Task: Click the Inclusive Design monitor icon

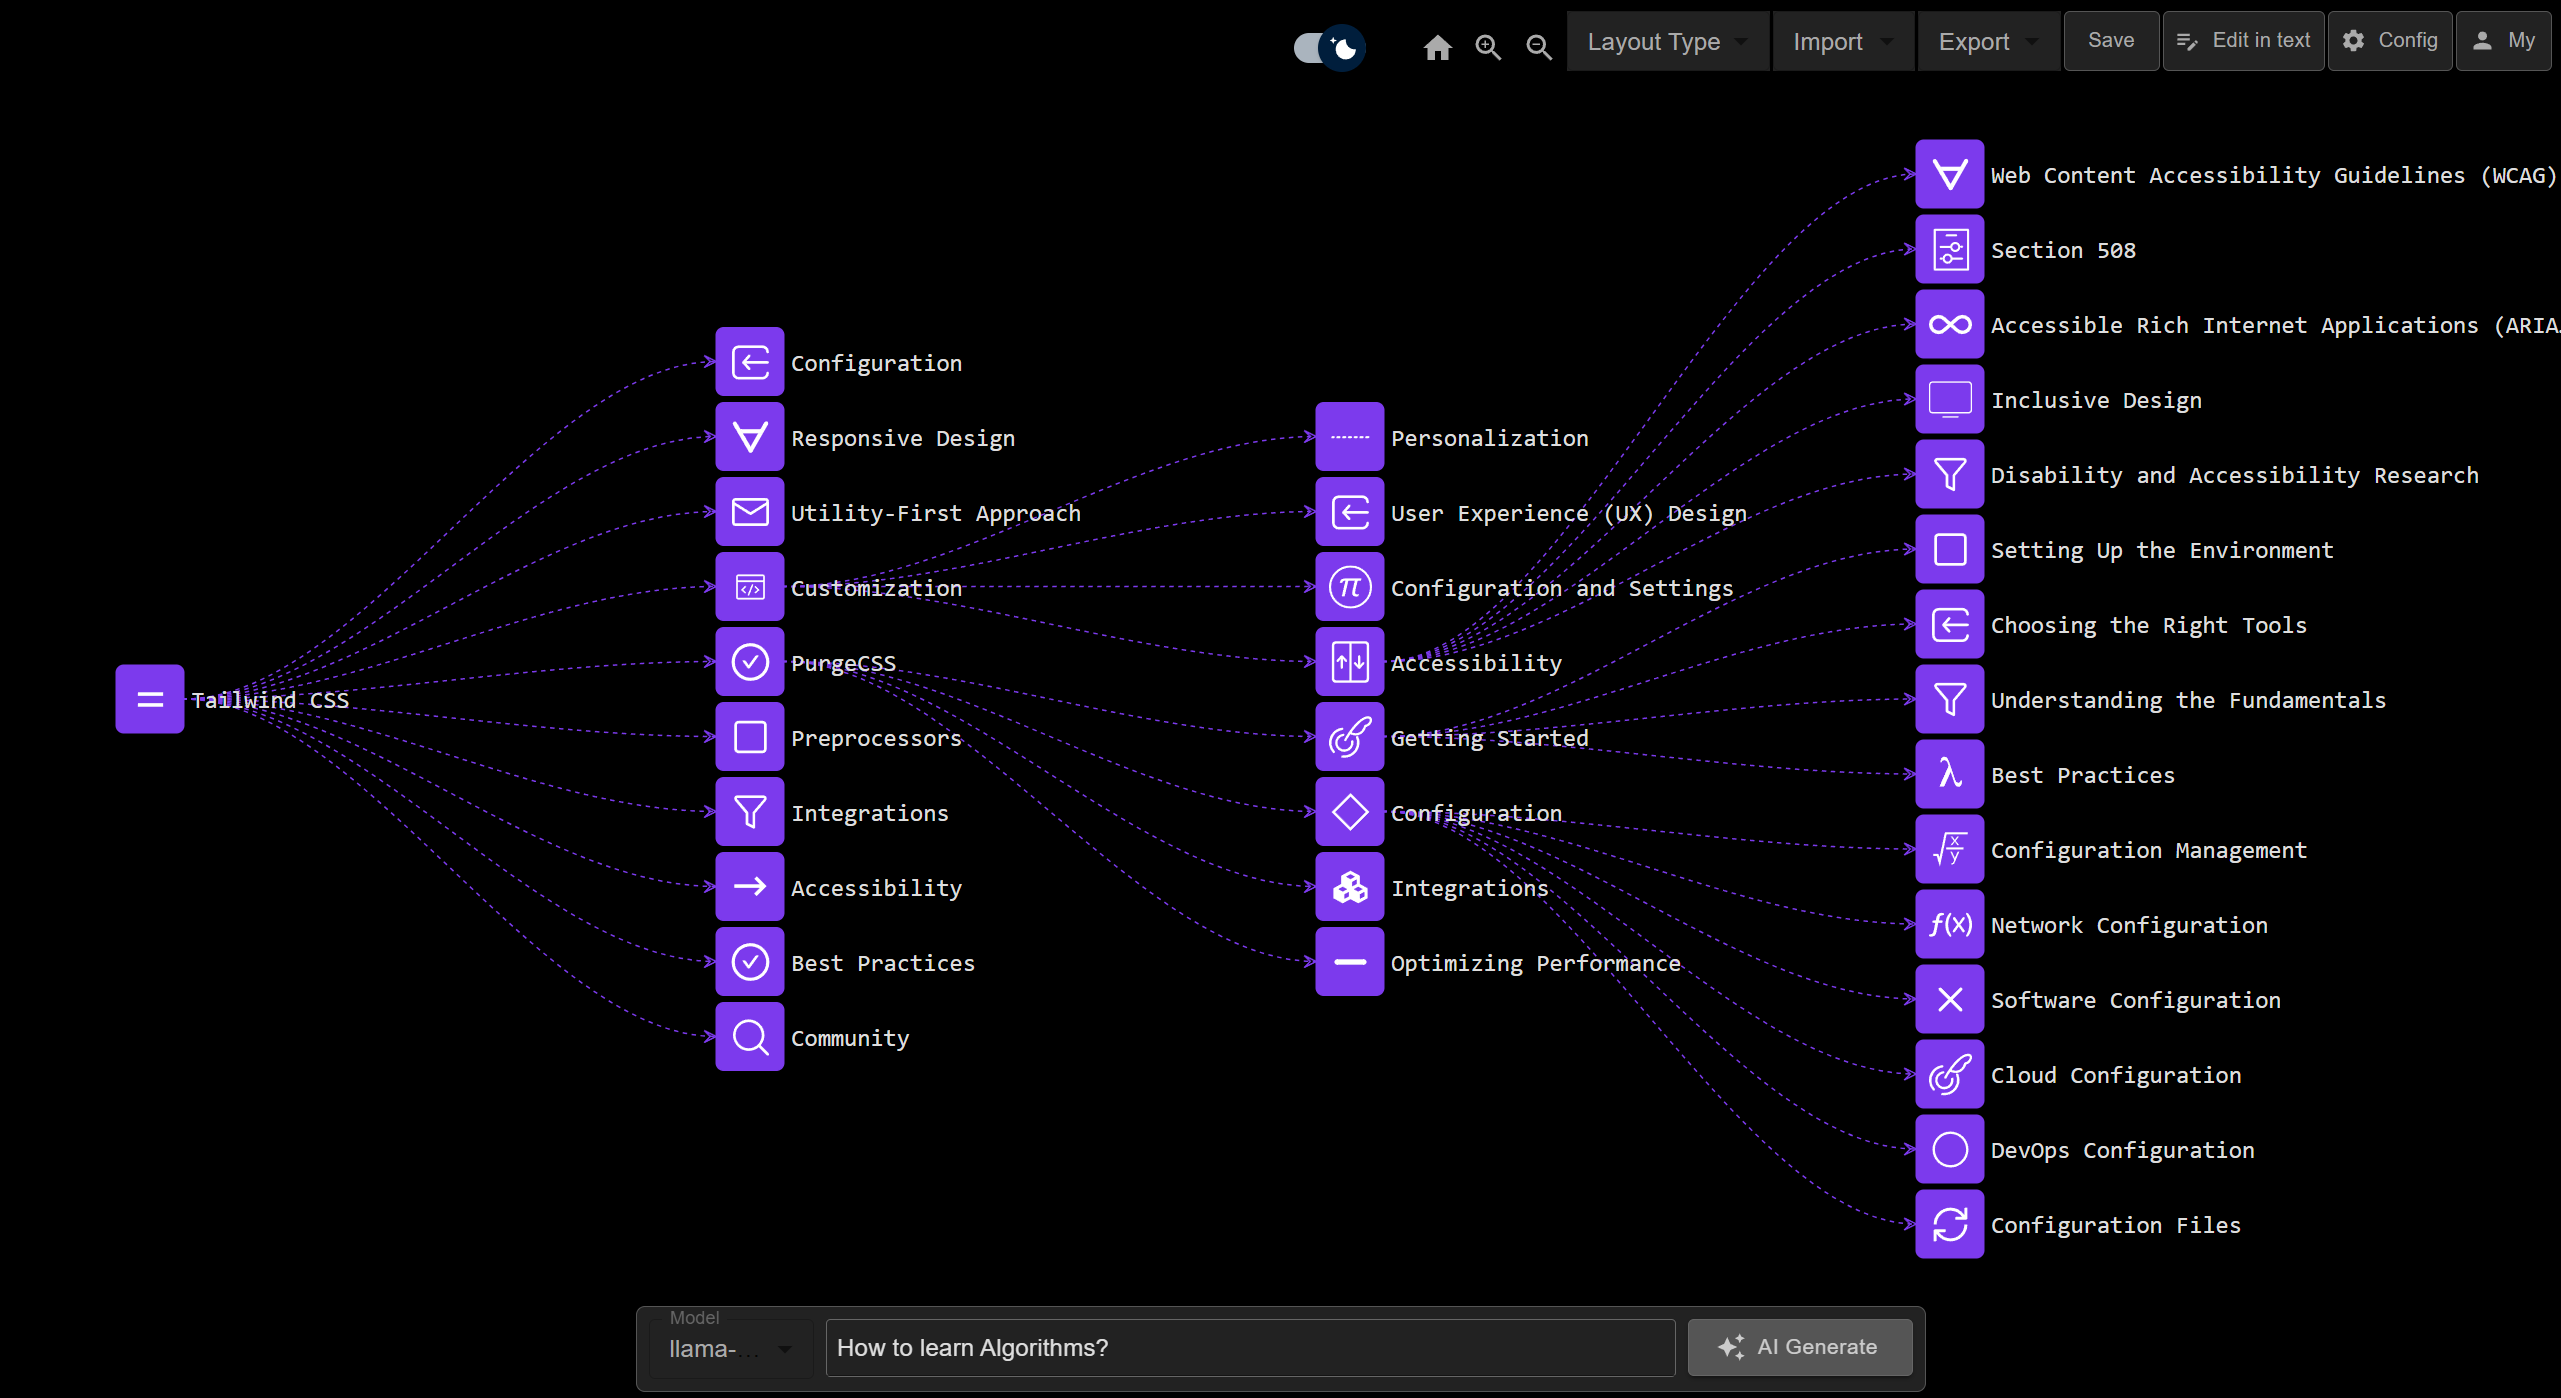Action: 1950,399
